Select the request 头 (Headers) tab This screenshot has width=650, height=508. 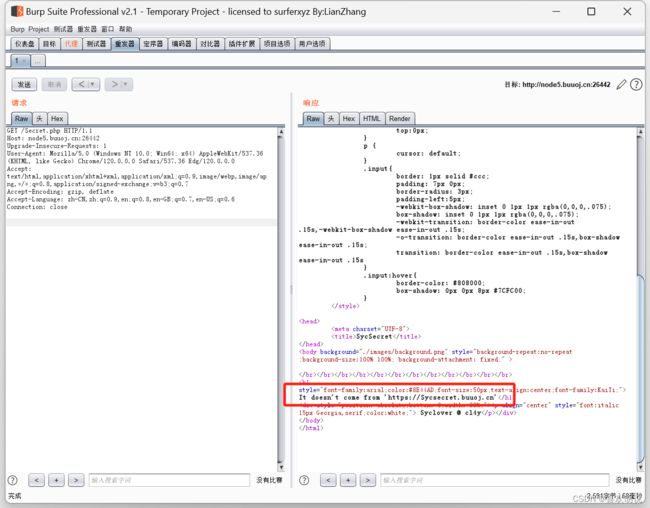tap(39, 119)
